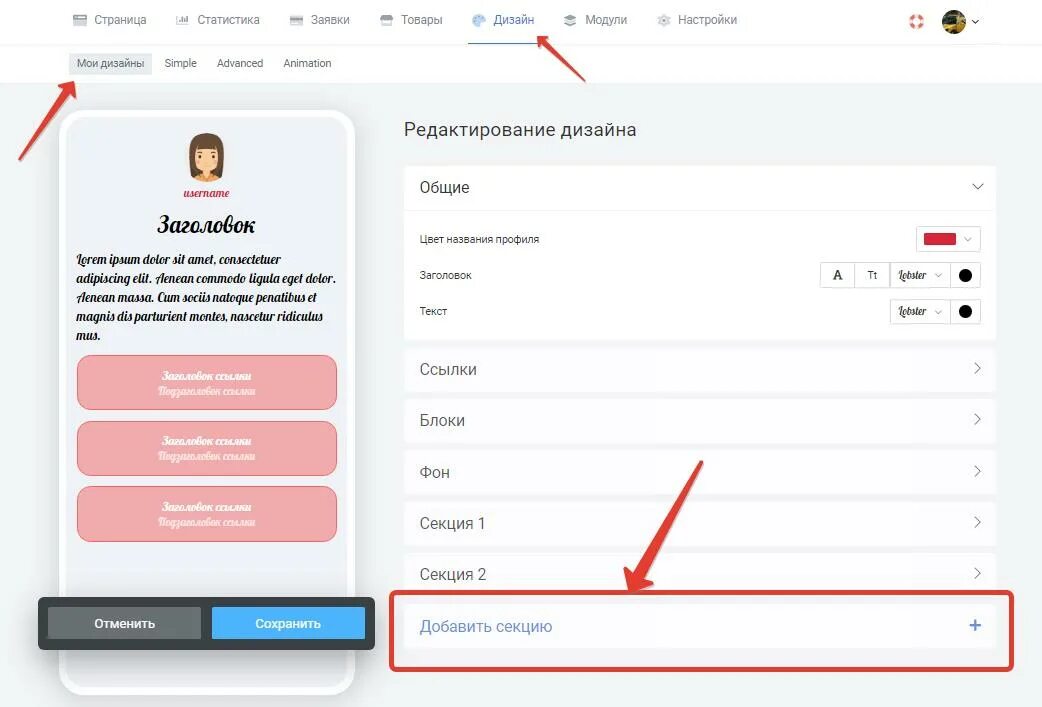This screenshot has width=1042, height=707.
Task: Click the girl avatar in phone preview
Action: pos(206,157)
